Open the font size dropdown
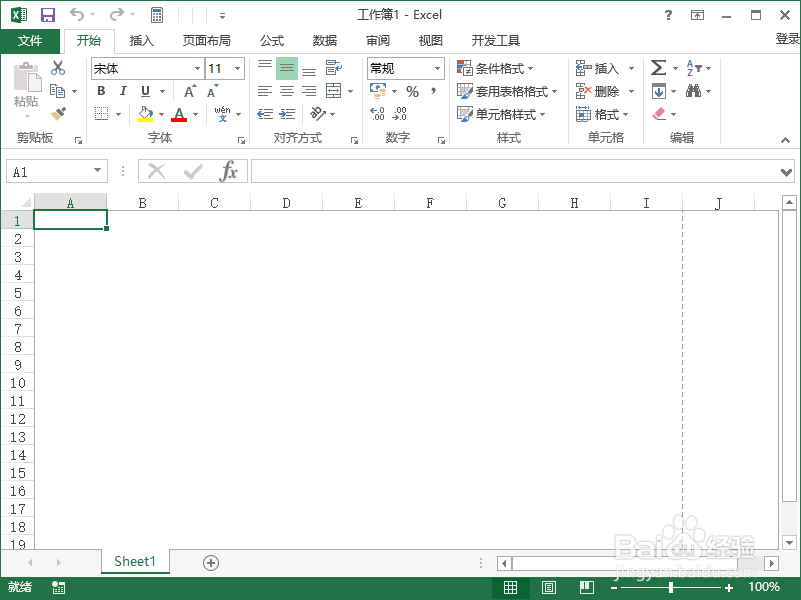The image size is (801, 600). [235, 68]
